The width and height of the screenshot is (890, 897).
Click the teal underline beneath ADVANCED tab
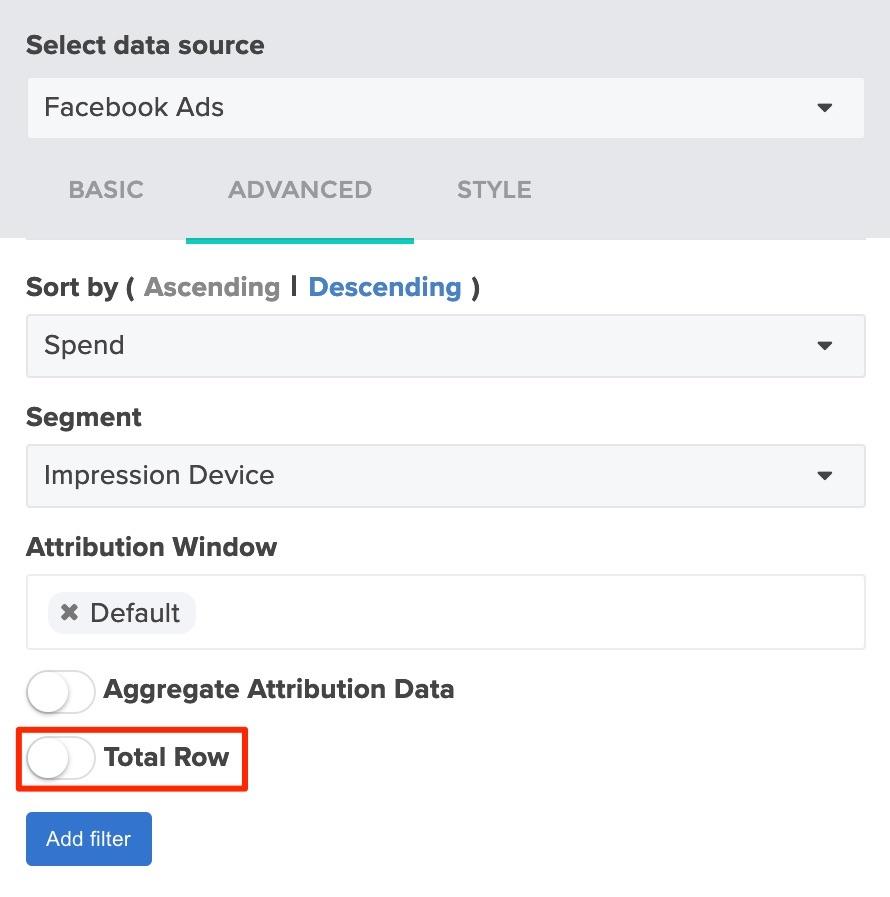coord(300,241)
